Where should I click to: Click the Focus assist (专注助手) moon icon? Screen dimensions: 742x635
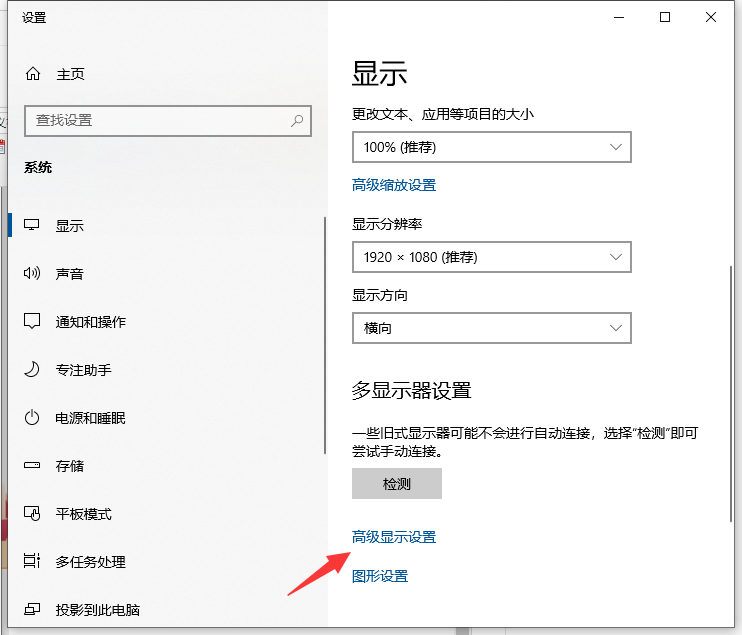coord(33,370)
